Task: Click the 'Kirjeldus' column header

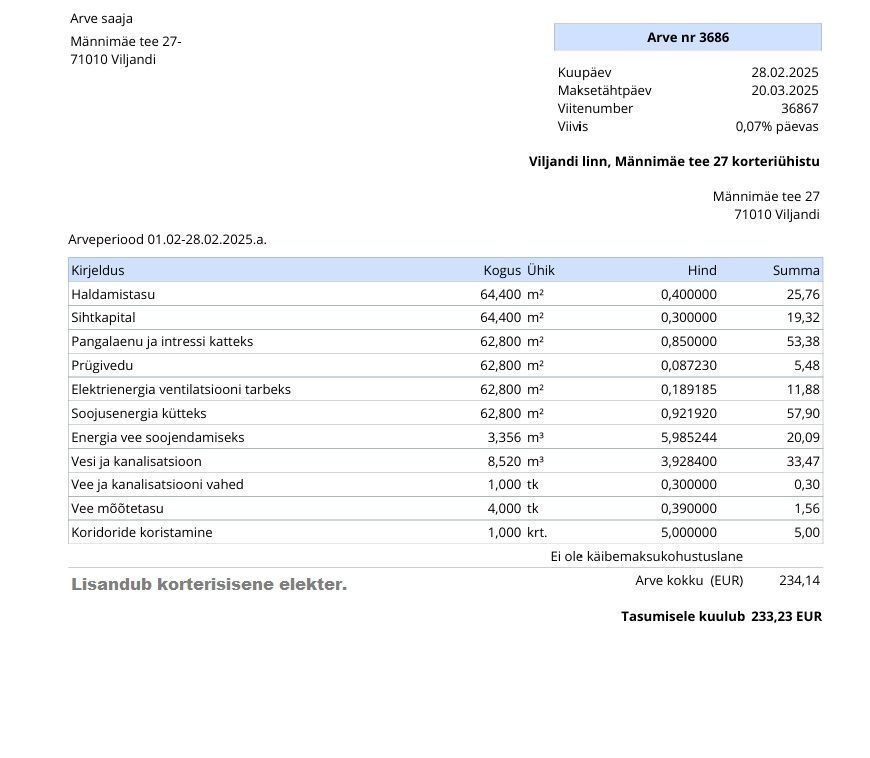Action: pos(98,270)
